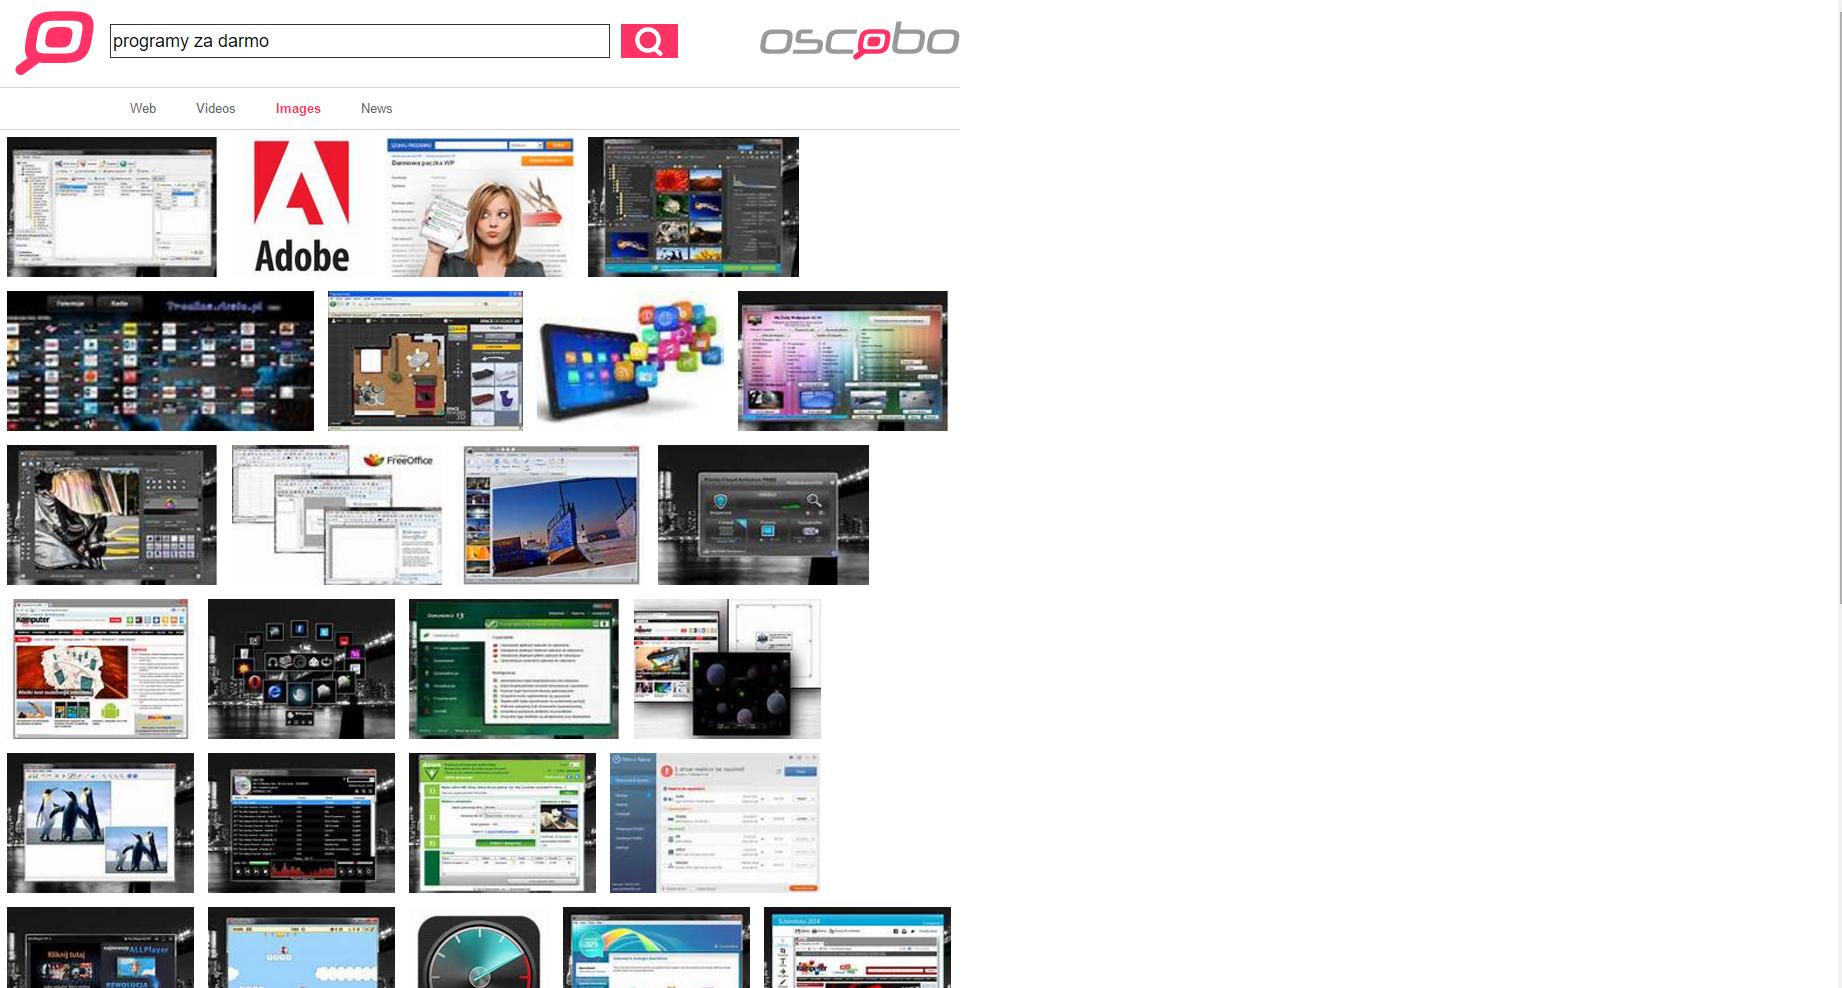Click the oscobo wordmark logo
Image resolution: width=1842 pixels, height=988 pixels.
click(859, 41)
